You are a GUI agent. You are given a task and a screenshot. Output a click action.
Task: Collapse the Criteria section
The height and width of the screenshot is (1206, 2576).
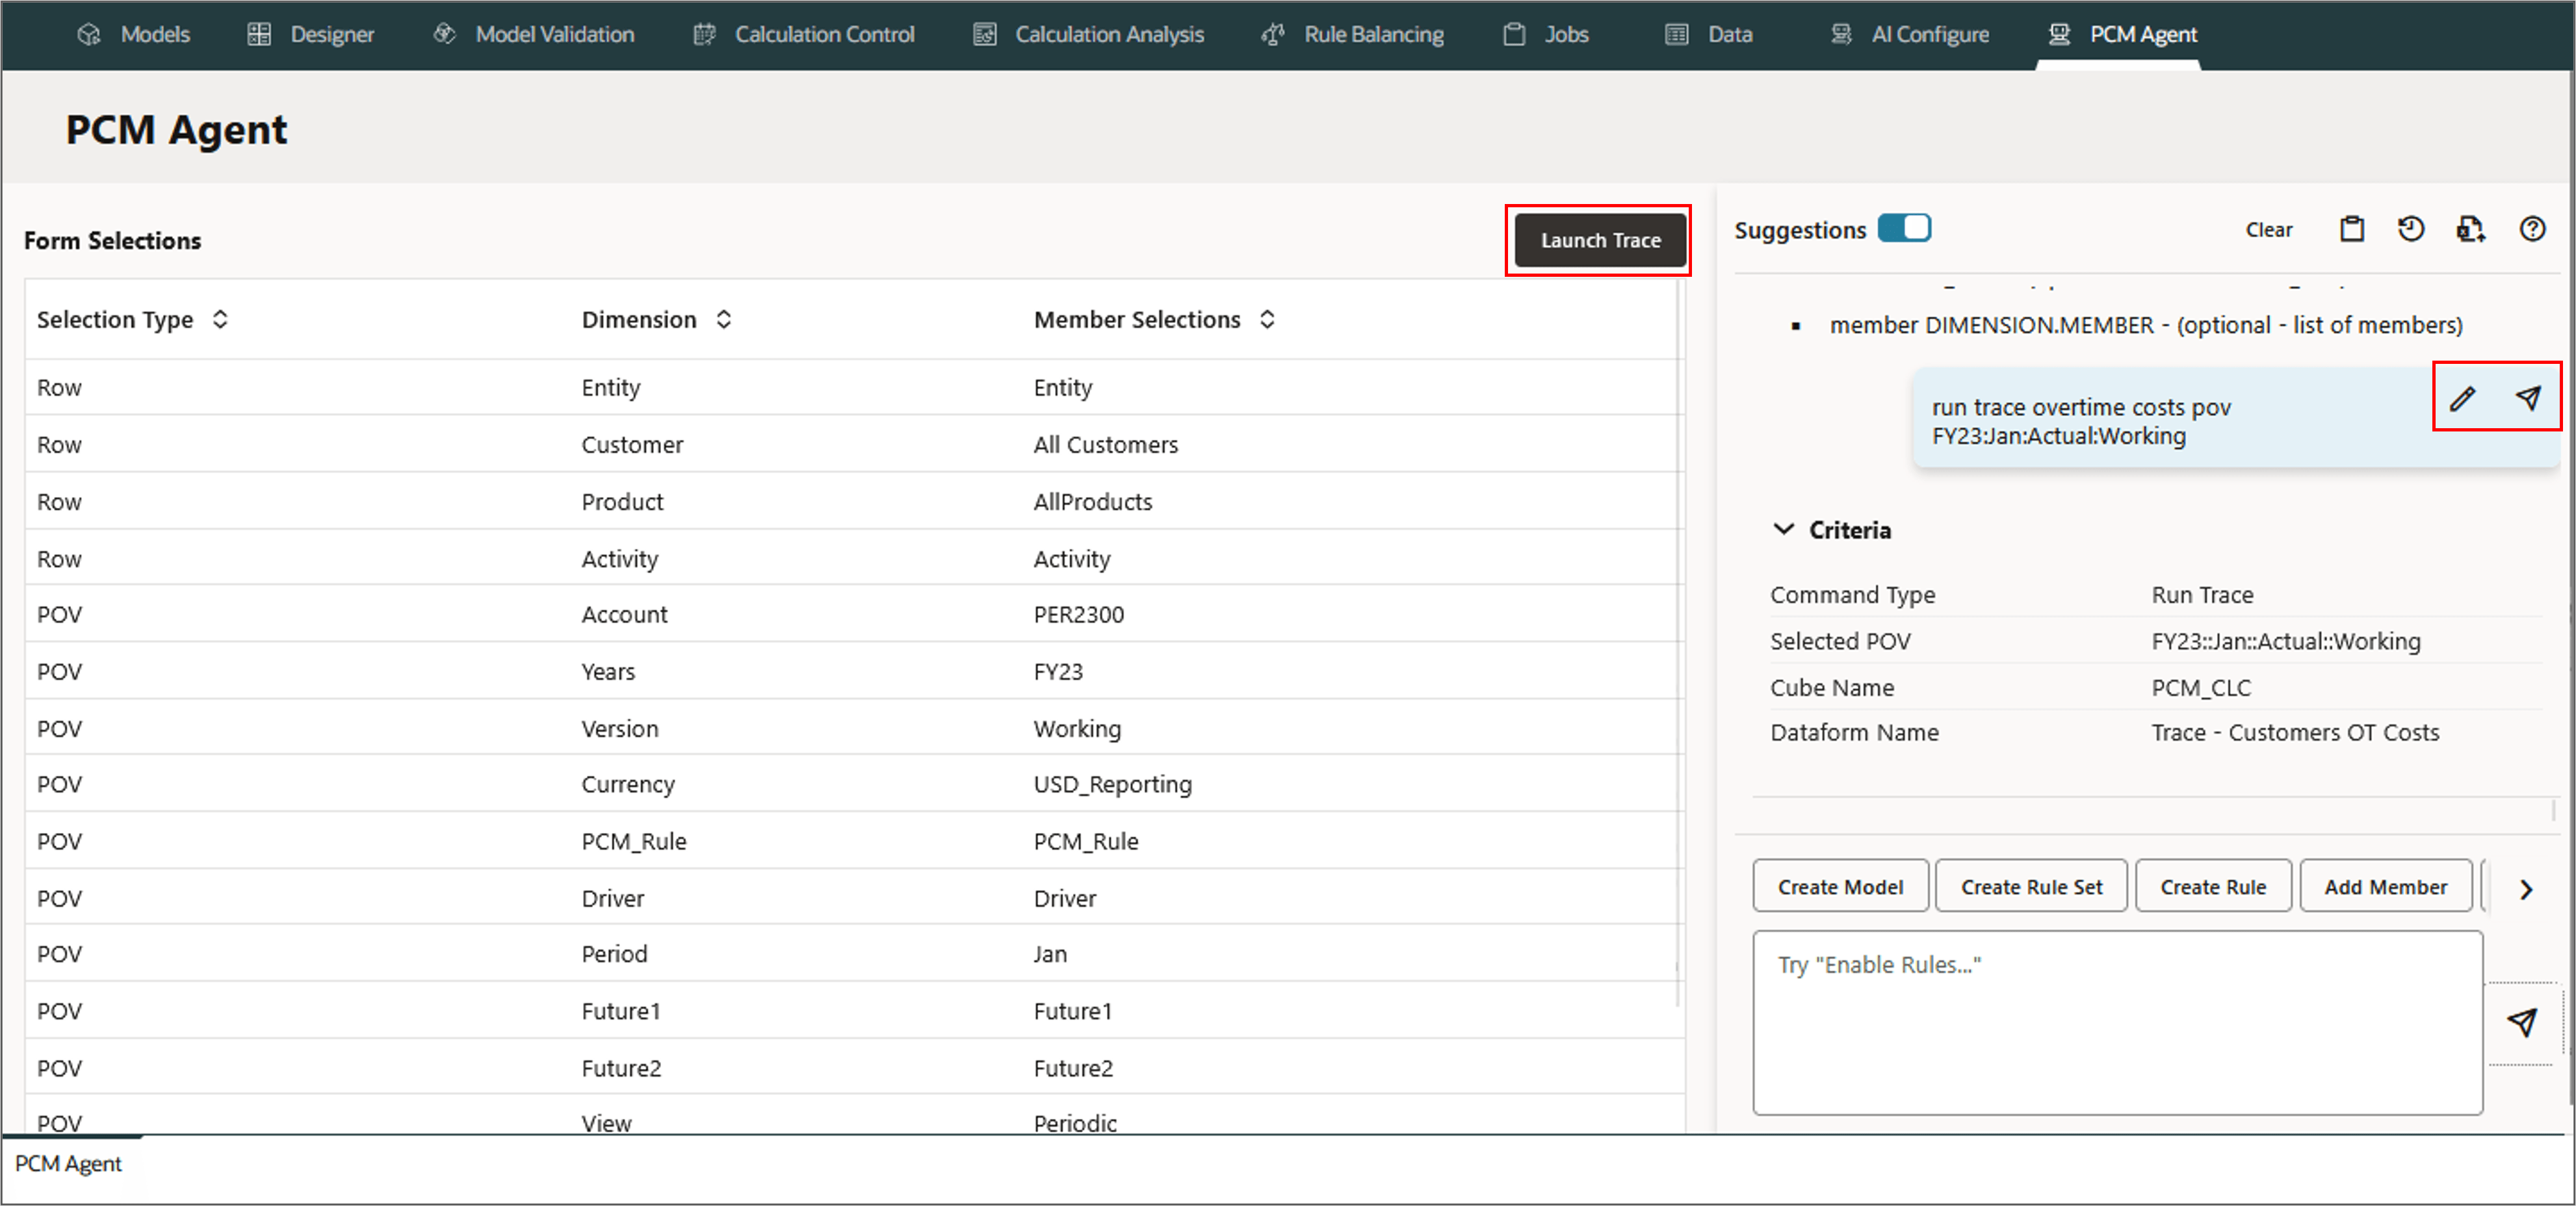point(1783,529)
